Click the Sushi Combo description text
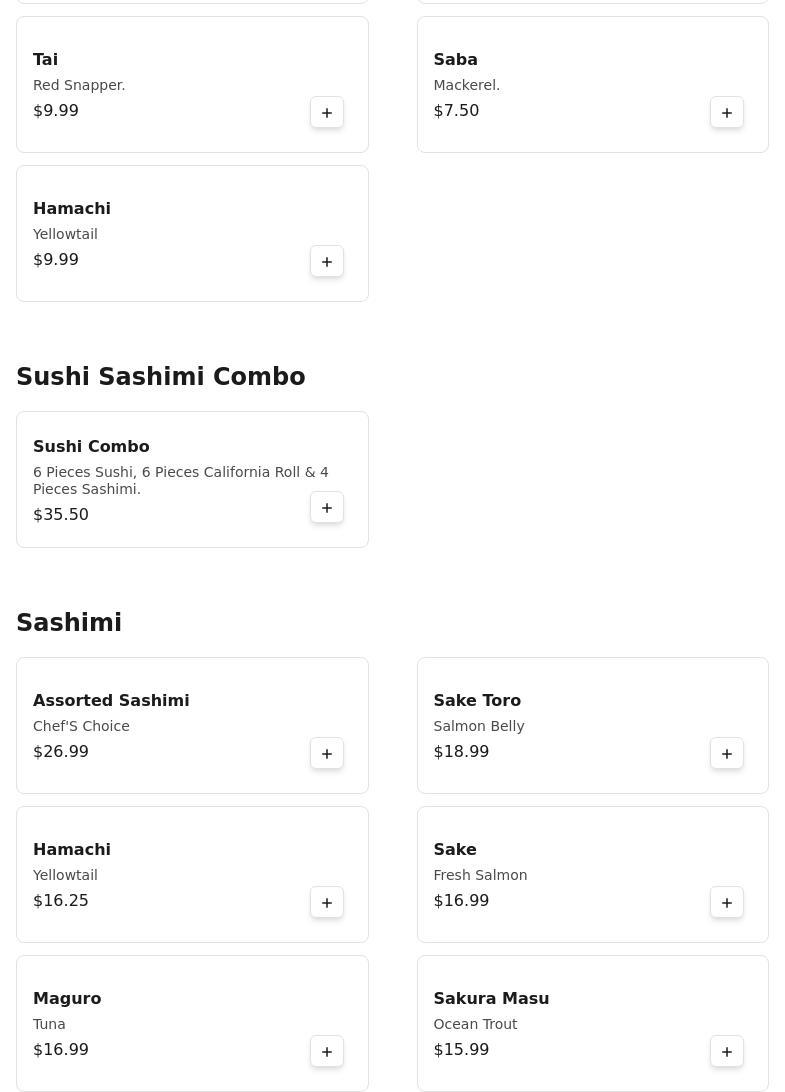The width and height of the screenshot is (785, 1092). (x=180, y=480)
